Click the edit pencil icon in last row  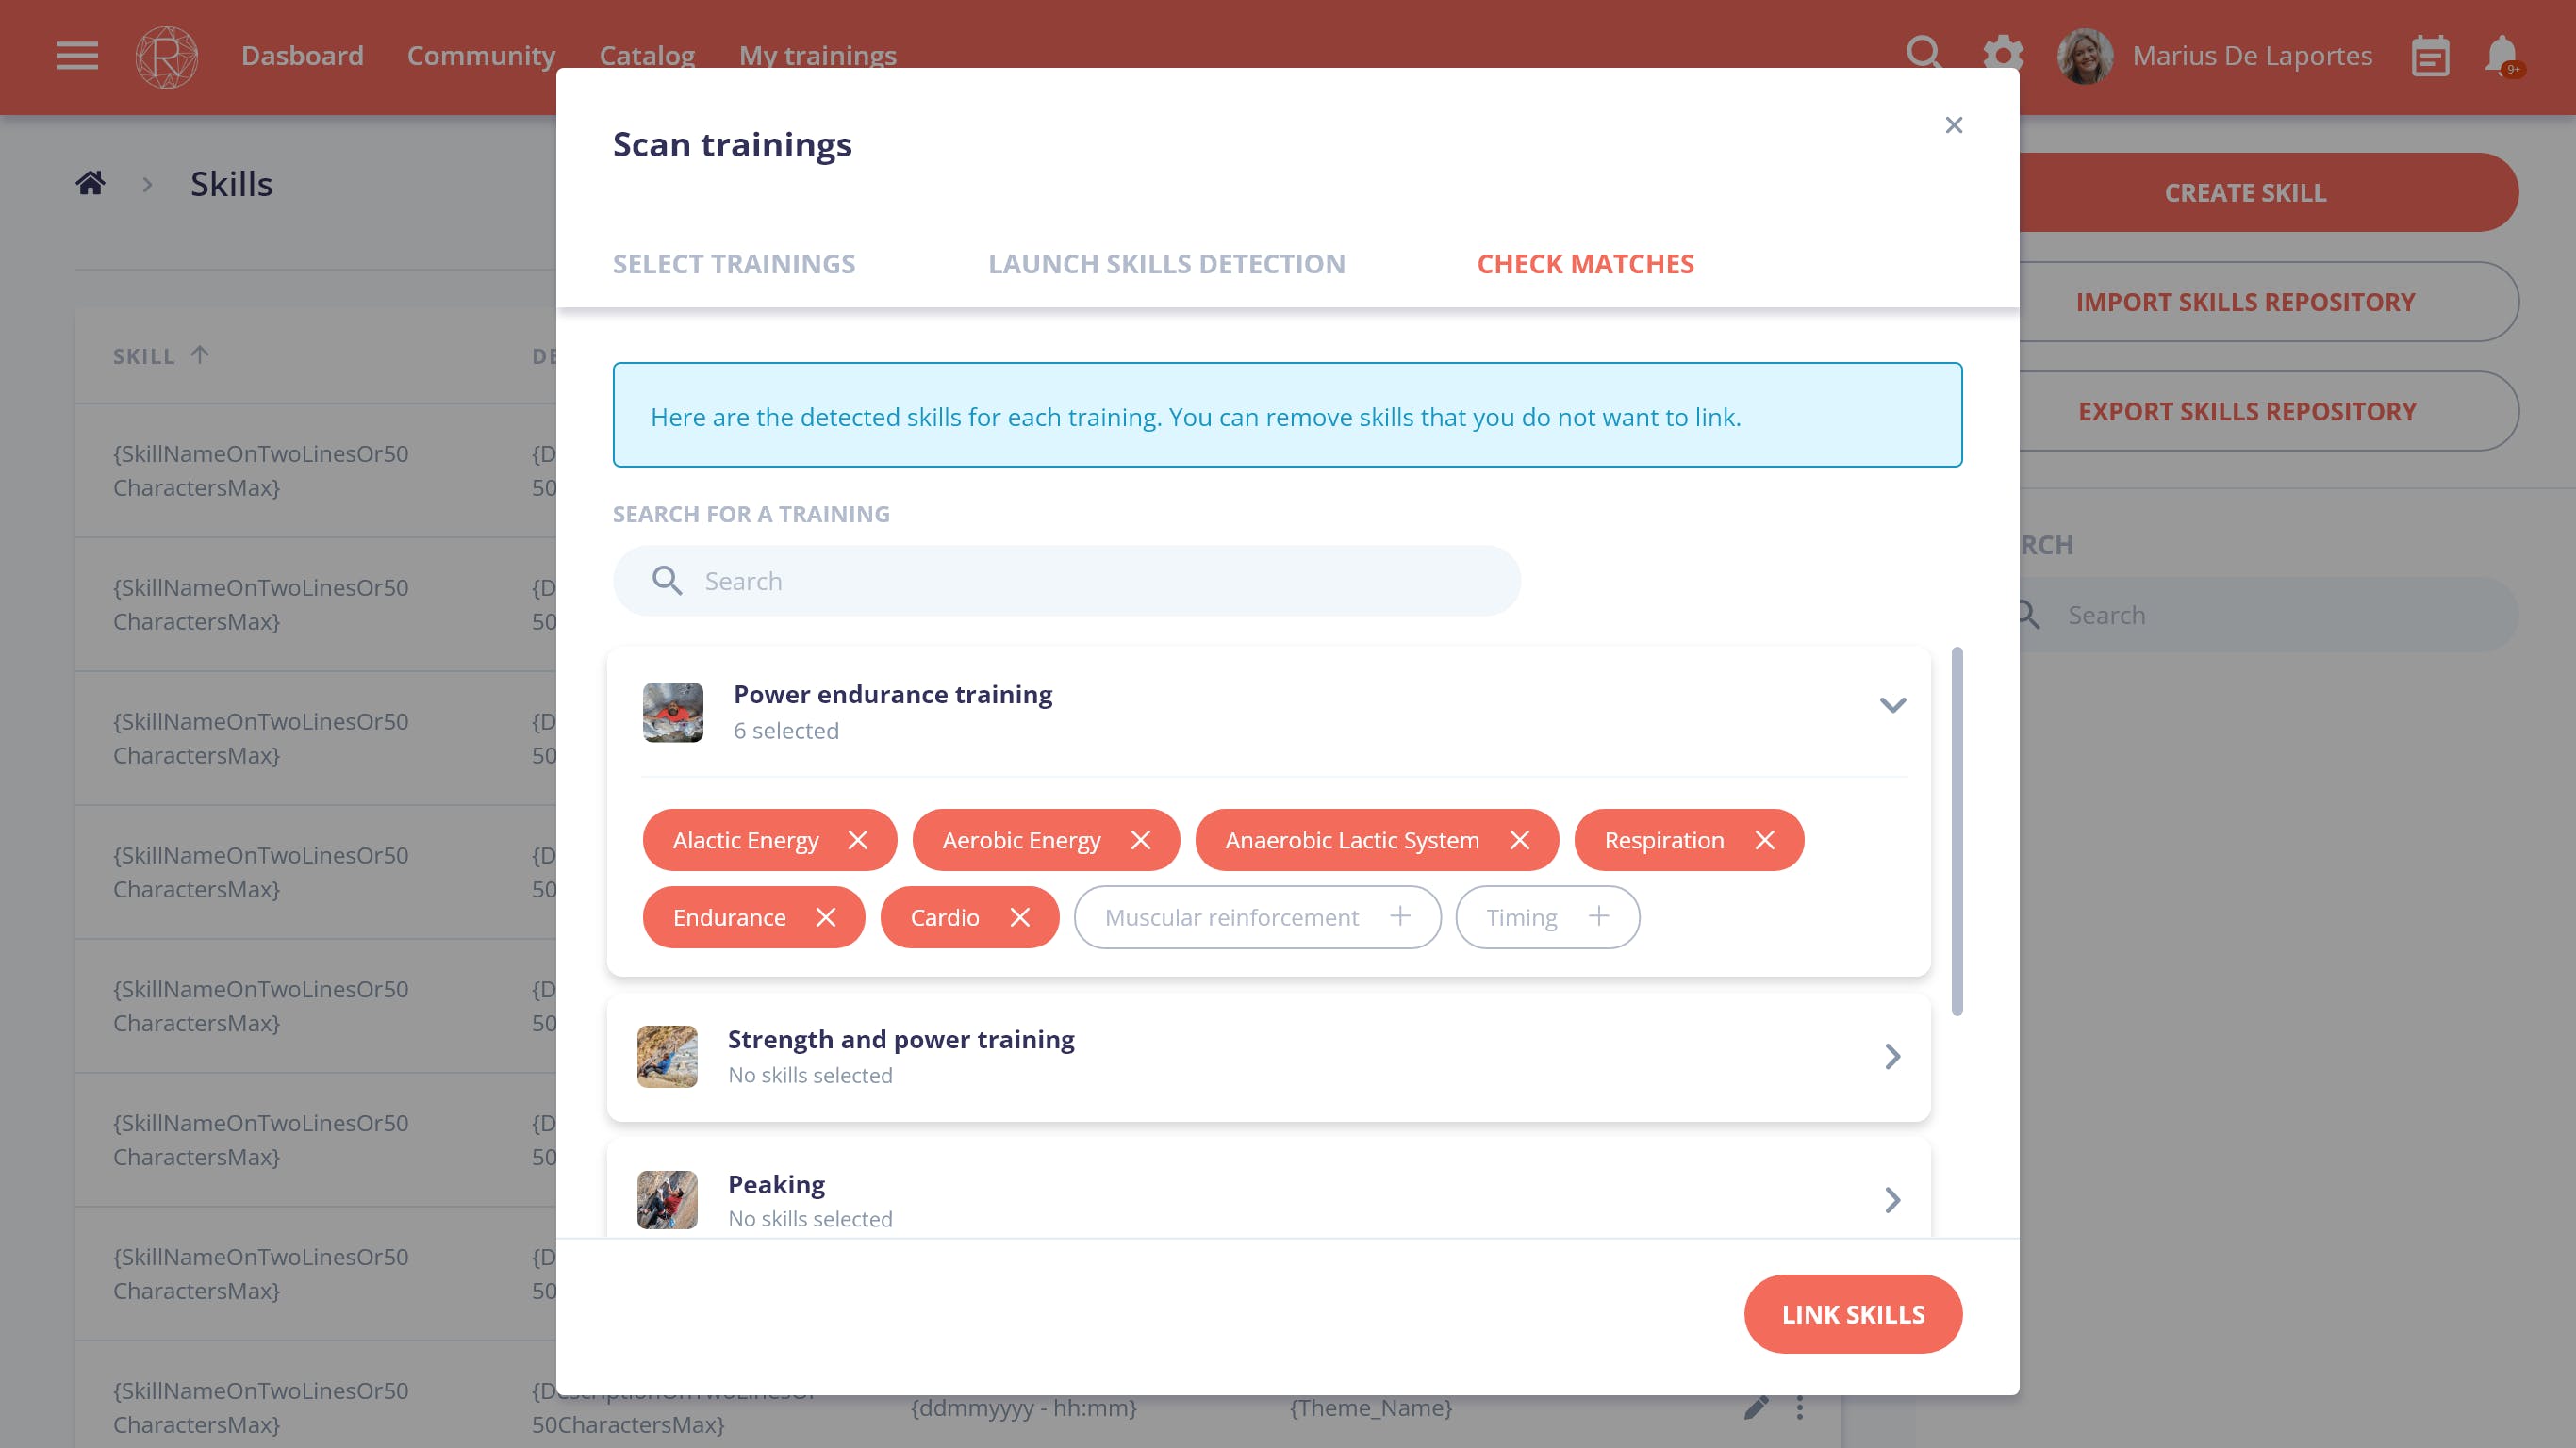1756,1408
